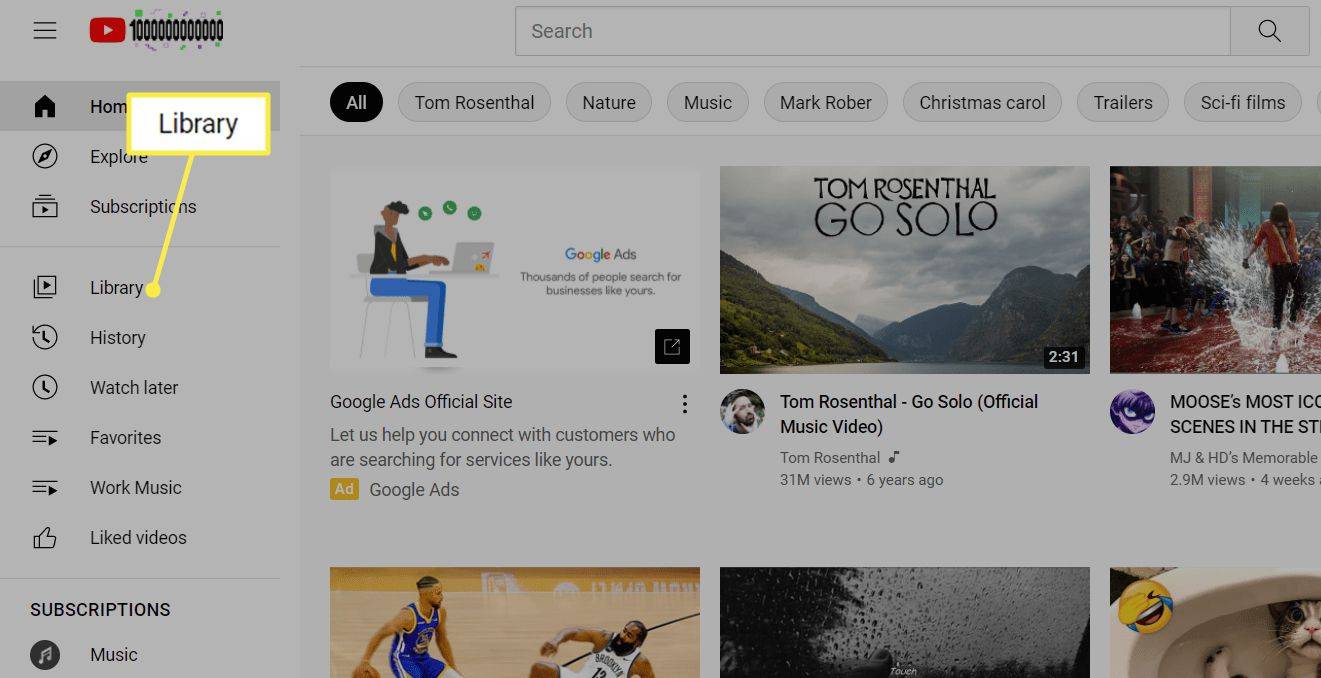The height and width of the screenshot is (678, 1321).
Task: Select the Nature filter chip
Action: (x=609, y=102)
